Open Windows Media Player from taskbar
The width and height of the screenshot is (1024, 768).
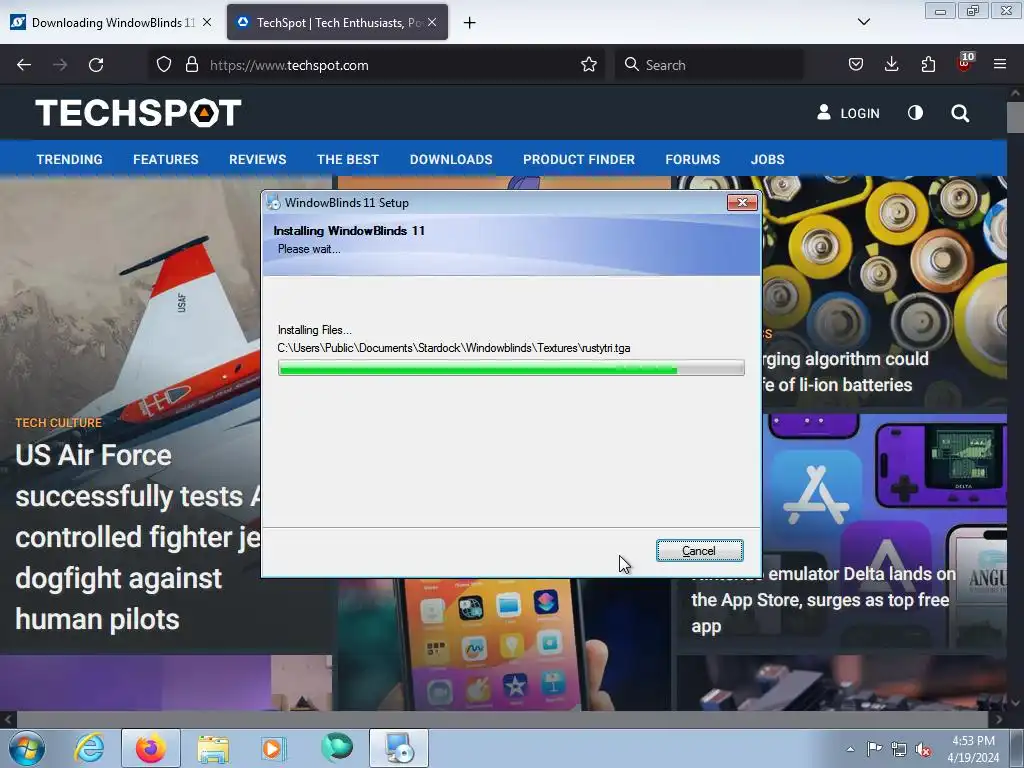[x=274, y=748]
